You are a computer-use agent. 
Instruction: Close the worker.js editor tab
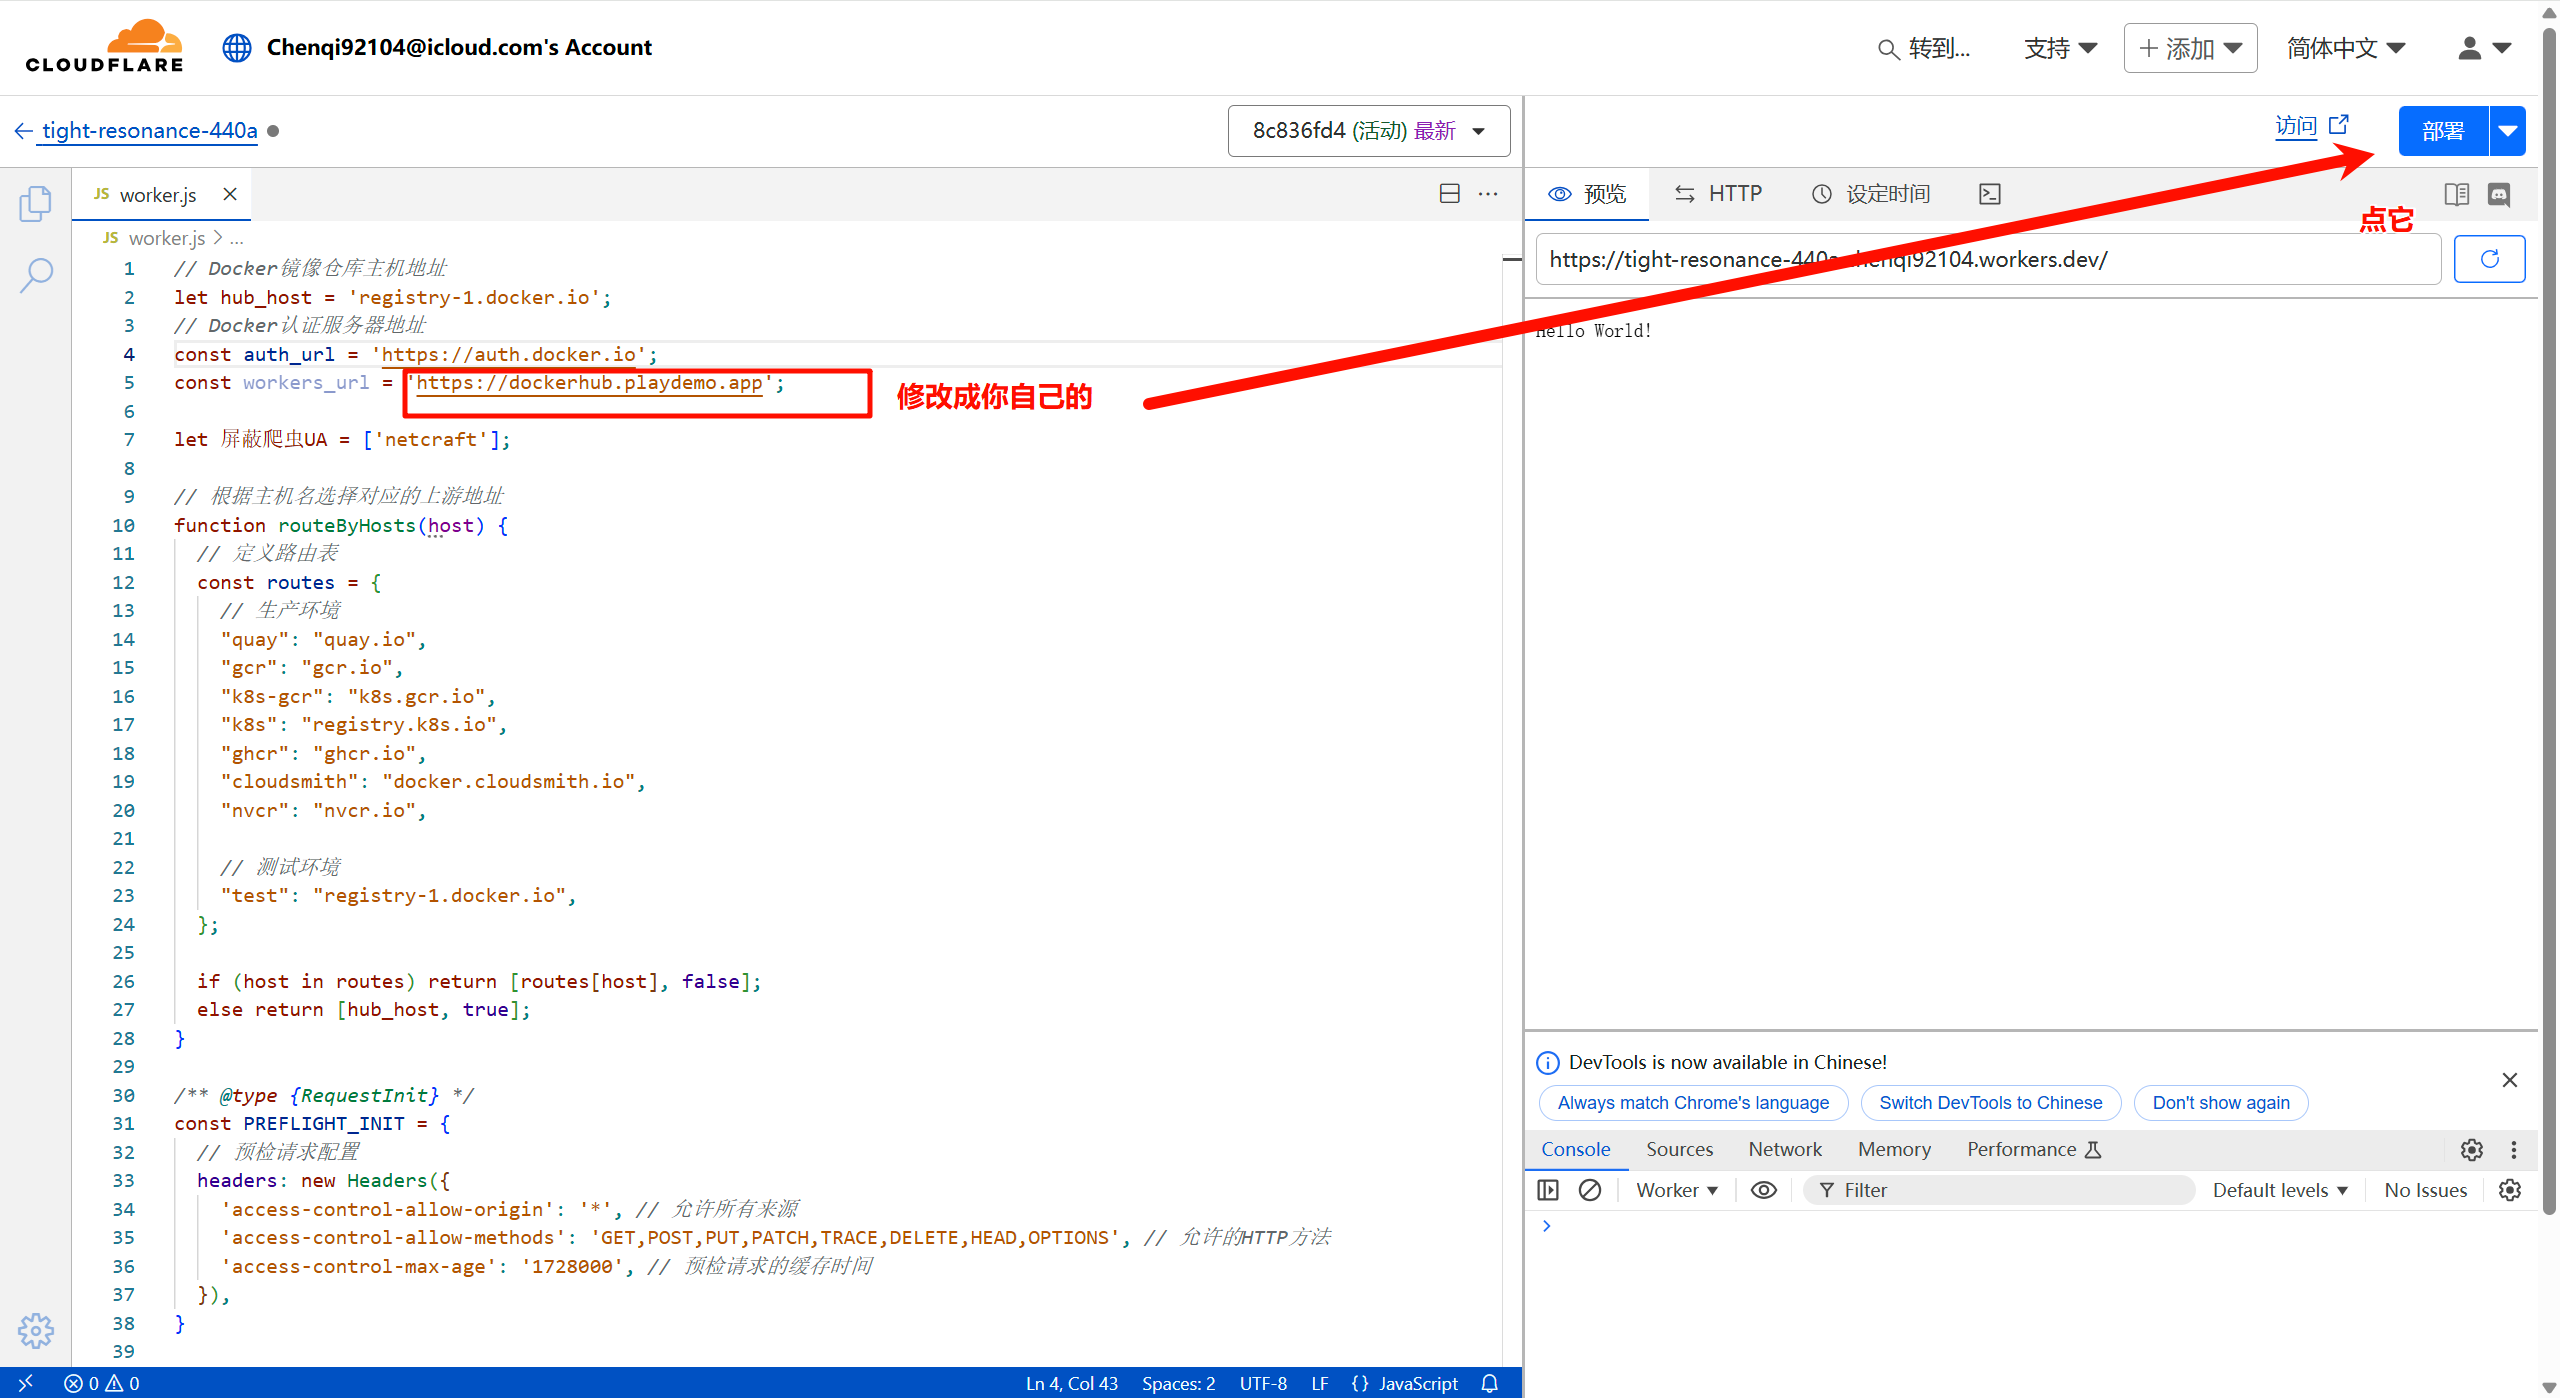[x=230, y=194]
